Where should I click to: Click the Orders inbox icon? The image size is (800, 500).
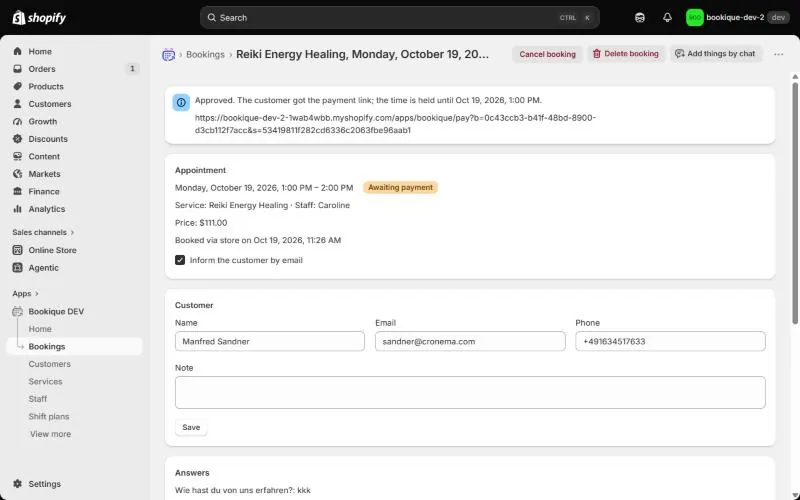click(18, 69)
